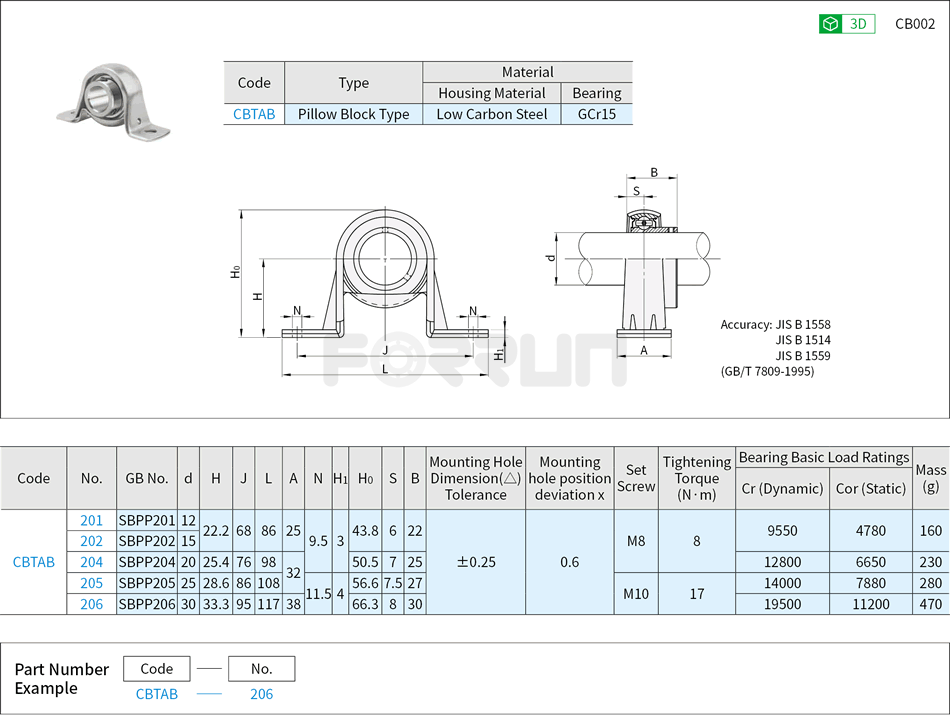Click the Tightening Torque column header
Image resolution: width=950 pixels, height=719 pixels.
pos(697,477)
